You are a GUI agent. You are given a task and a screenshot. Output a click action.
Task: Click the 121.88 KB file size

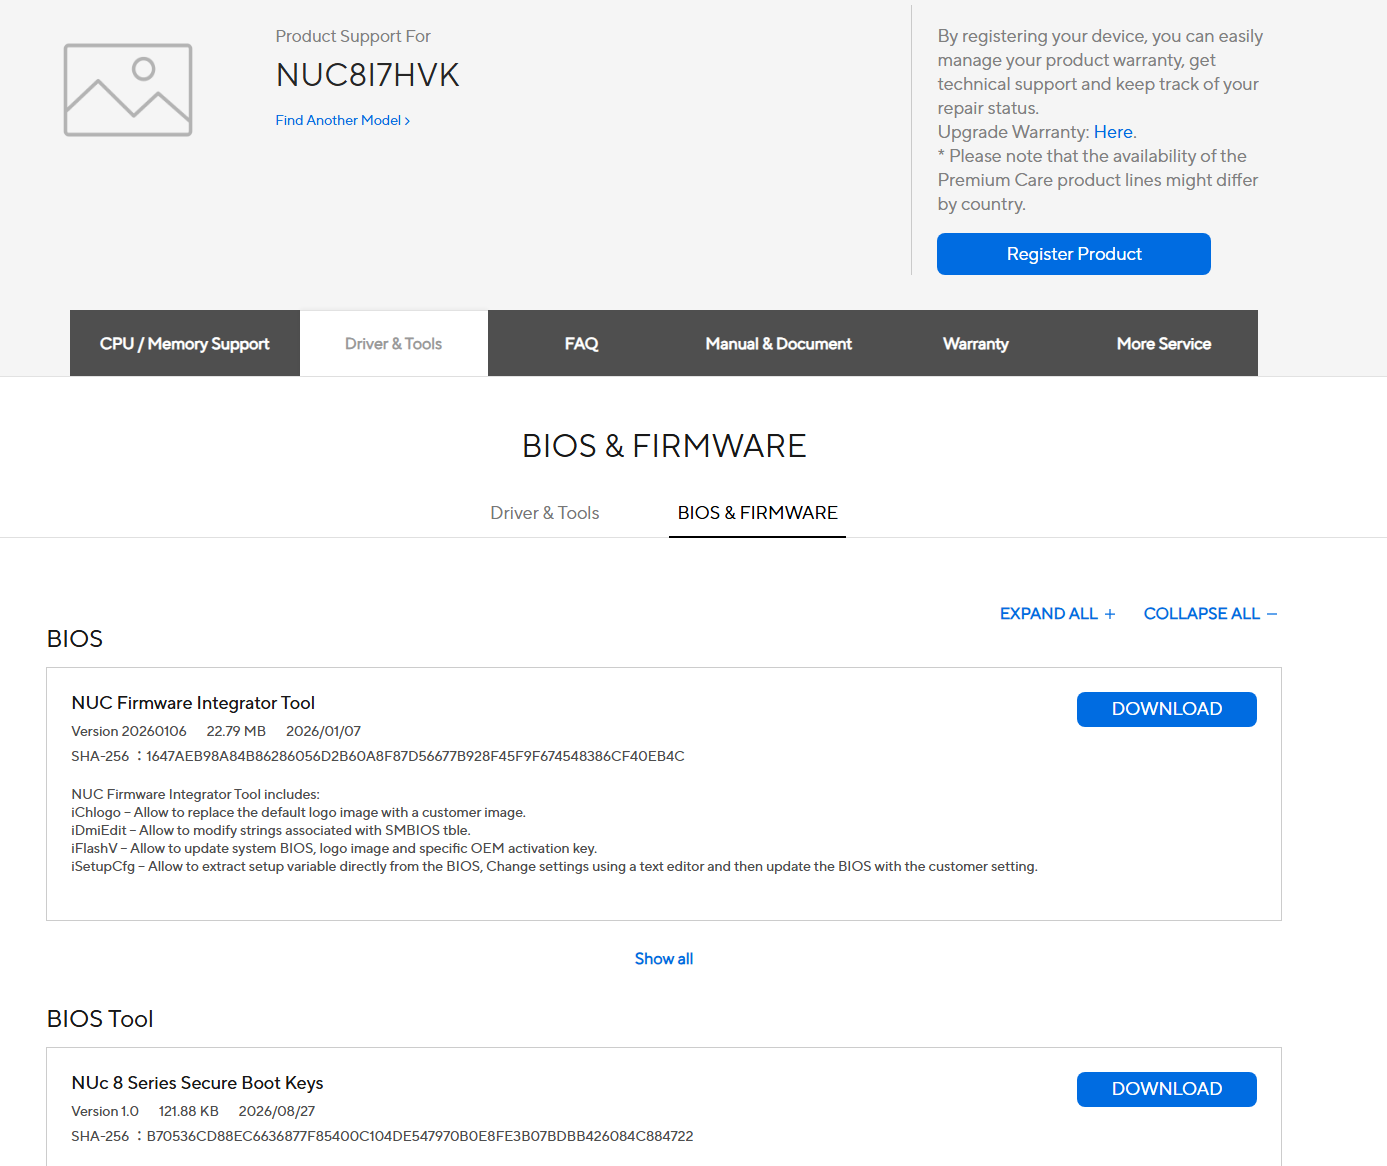[189, 1111]
